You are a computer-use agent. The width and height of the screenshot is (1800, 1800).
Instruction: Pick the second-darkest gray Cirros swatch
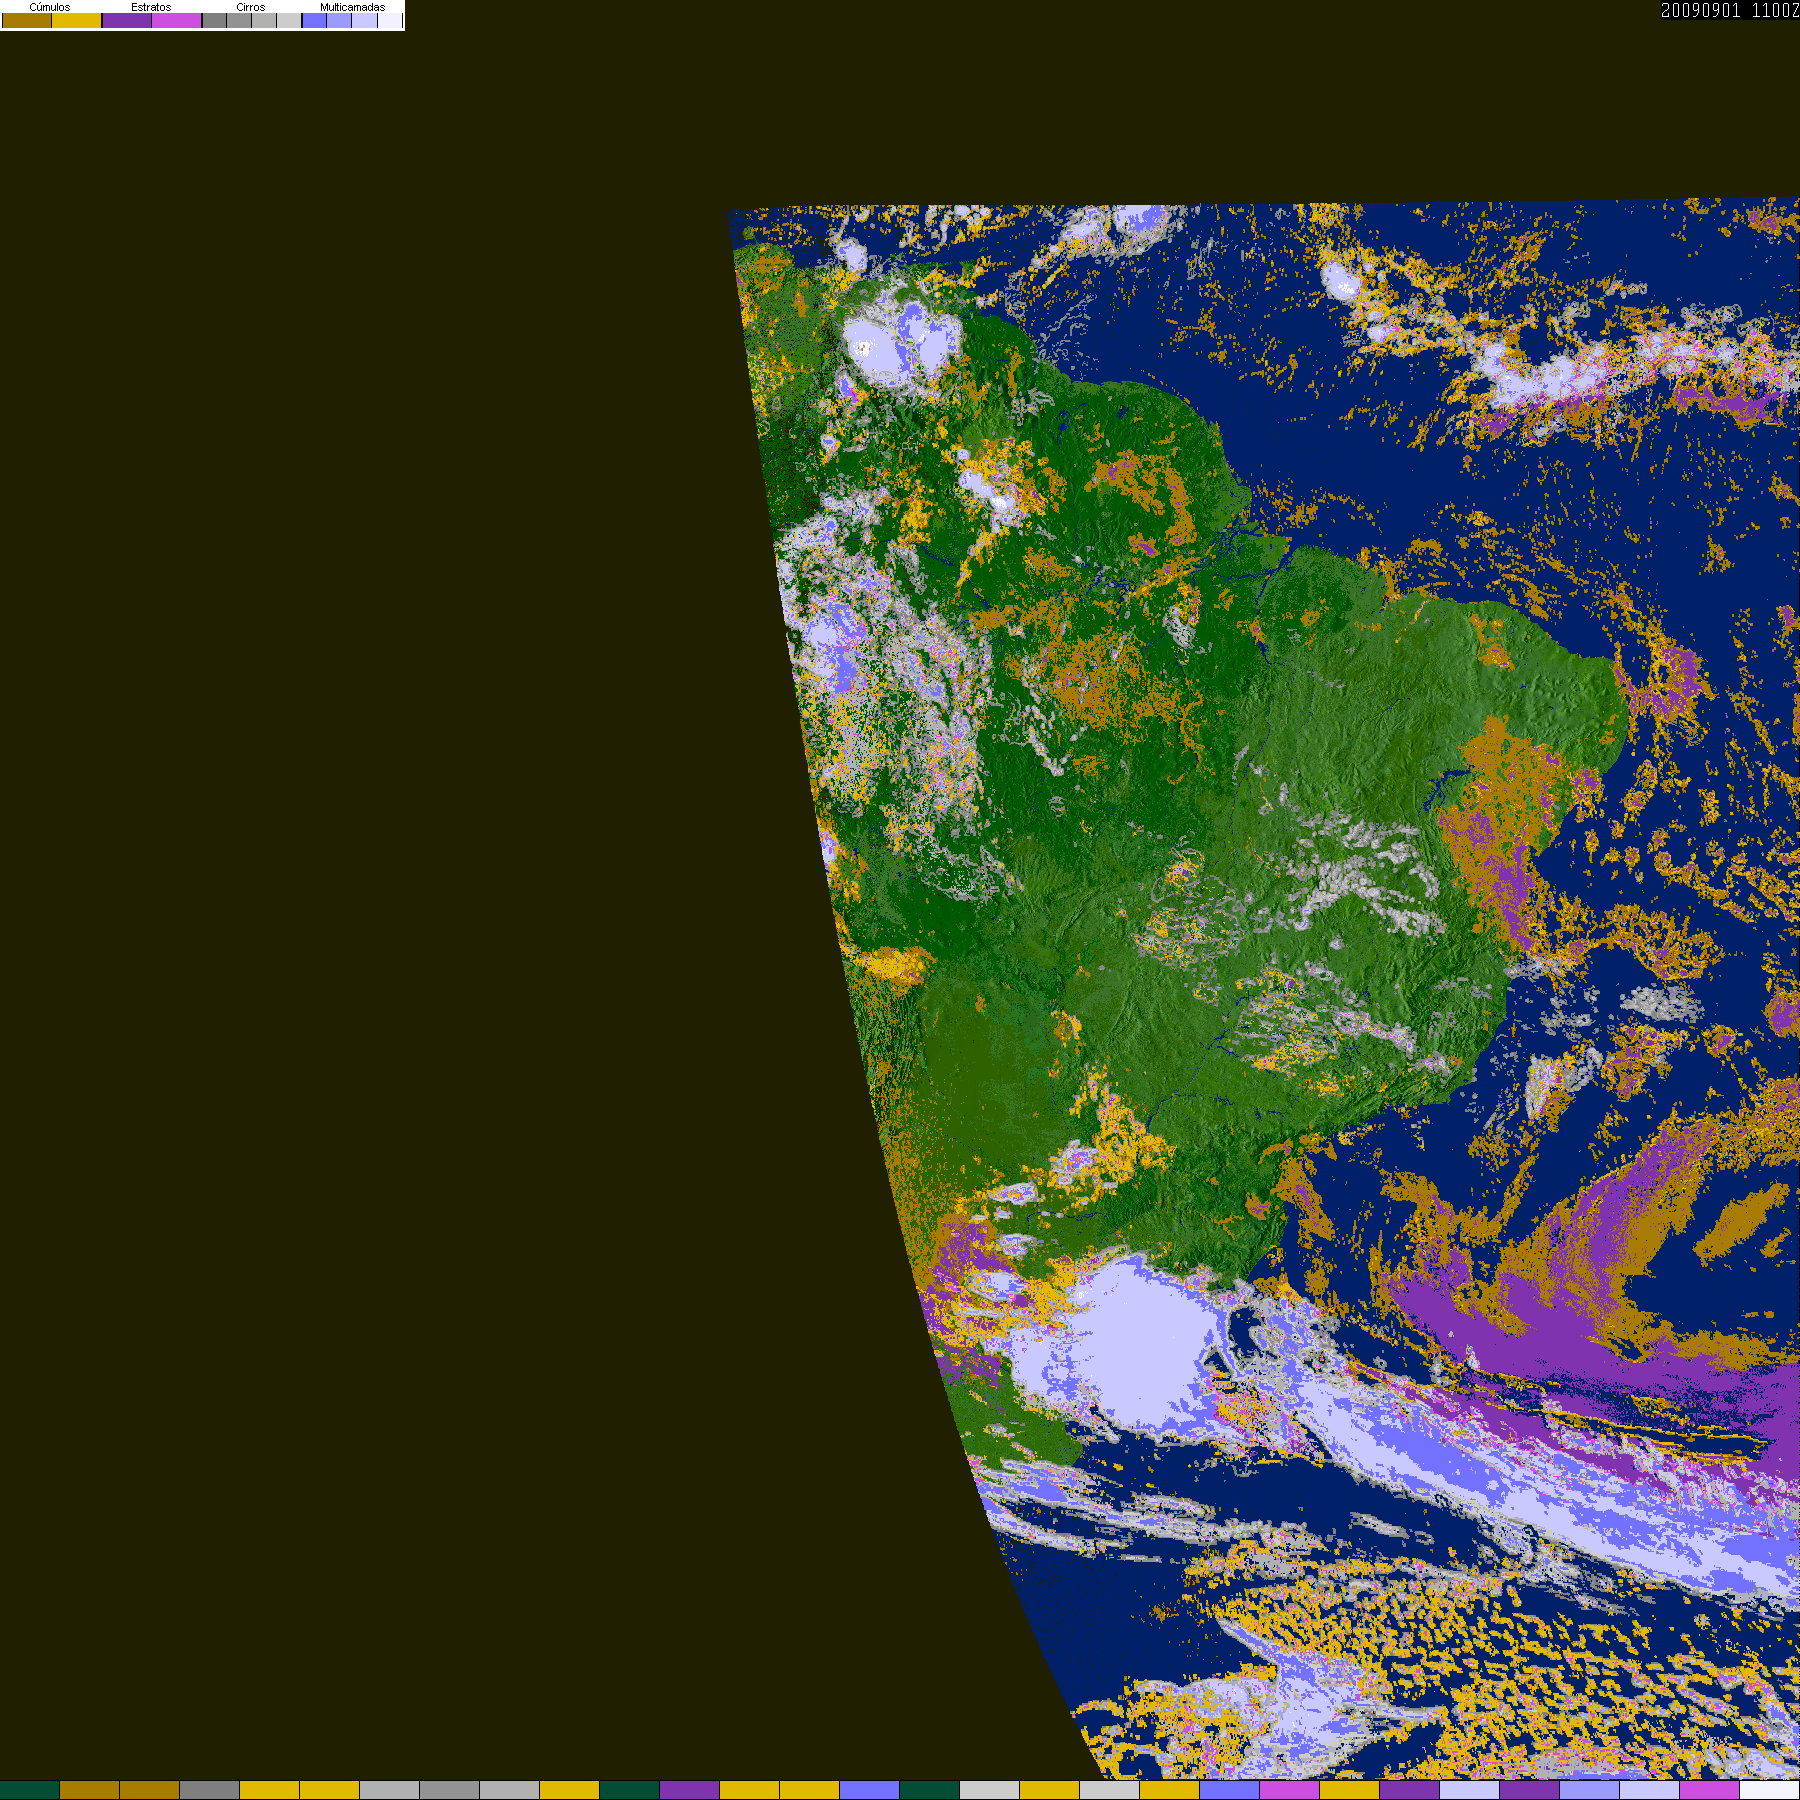(239, 20)
